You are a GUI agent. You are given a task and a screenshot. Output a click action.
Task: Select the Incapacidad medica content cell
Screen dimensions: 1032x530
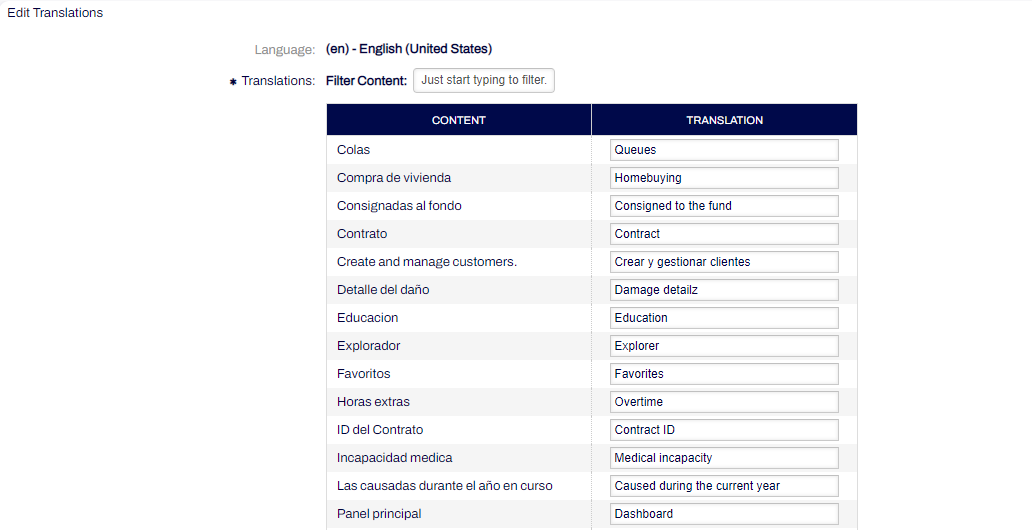point(459,458)
